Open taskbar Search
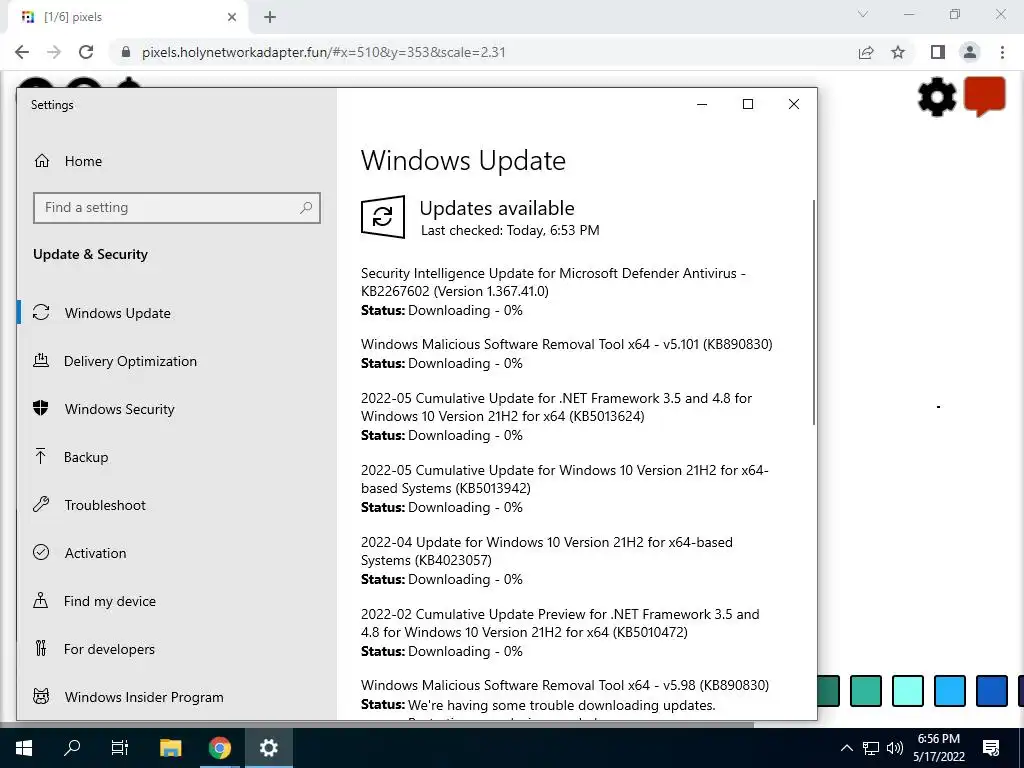Image resolution: width=1024 pixels, height=768 pixels. point(72,748)
